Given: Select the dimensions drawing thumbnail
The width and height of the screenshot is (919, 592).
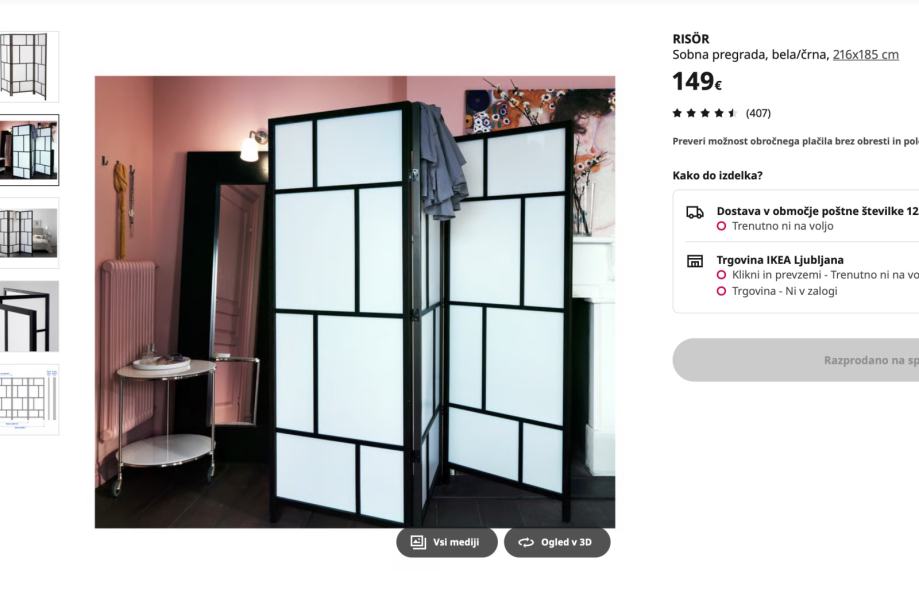Looking at the screenshot, I should pyautogui.click(x=29, y=400).
